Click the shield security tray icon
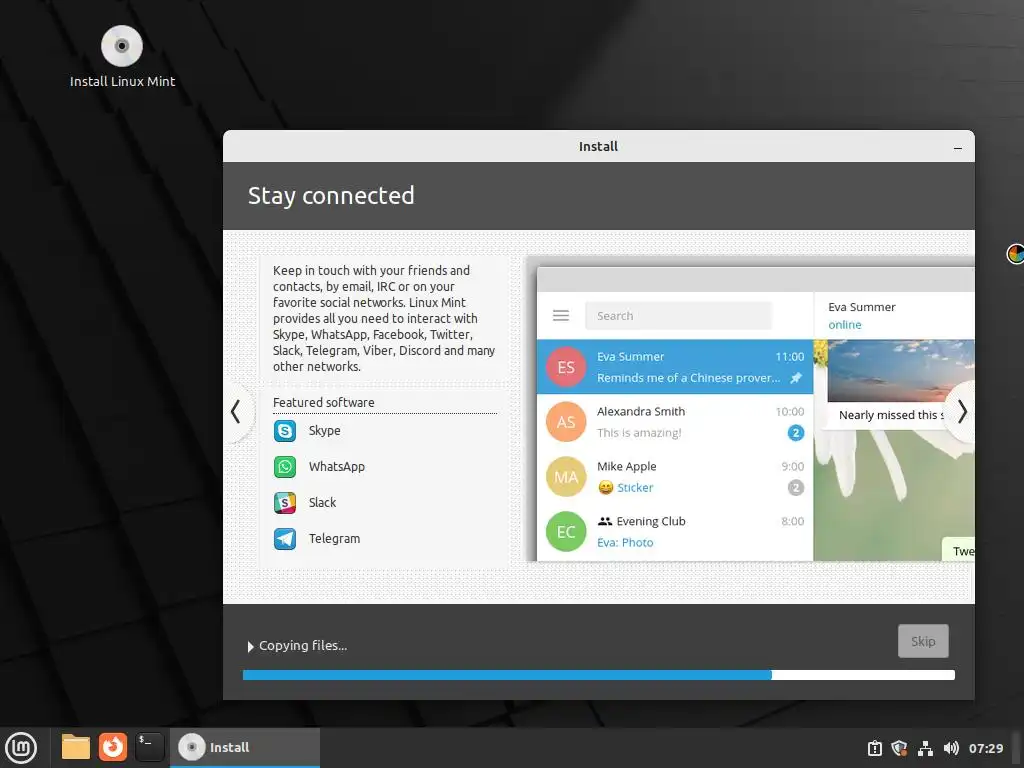This screenshot has height=768, width=1024. 899,748
